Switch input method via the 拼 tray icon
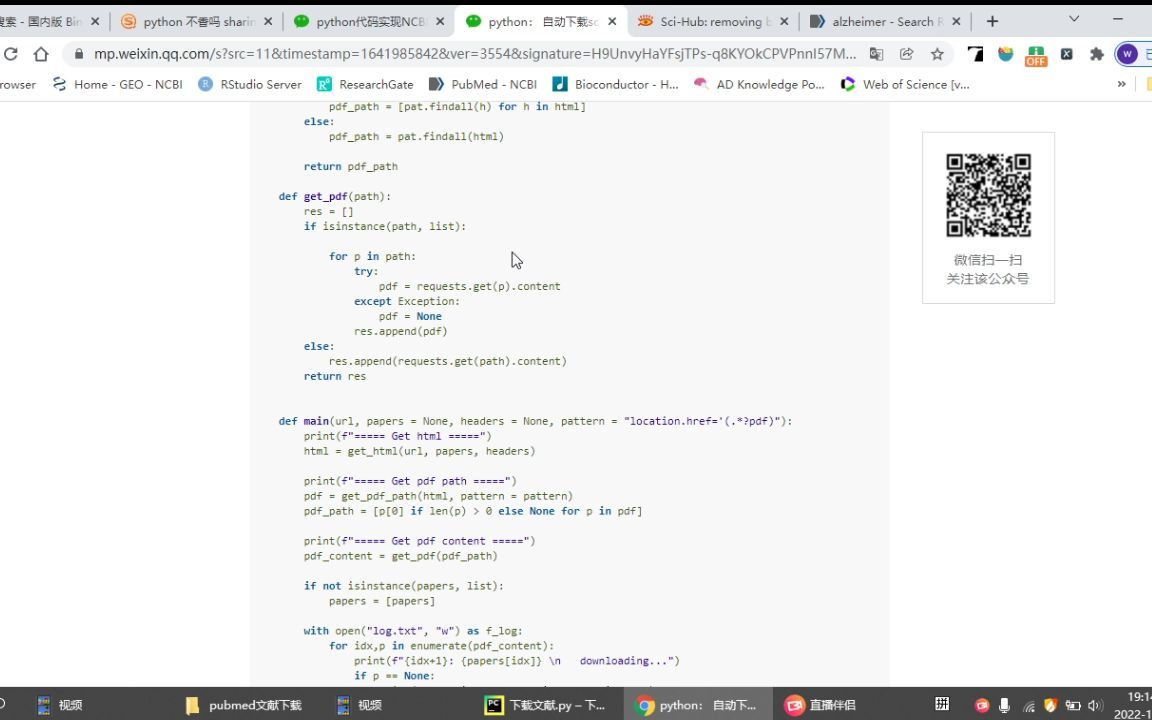The image size is (1152, 720). coord(943,706)
